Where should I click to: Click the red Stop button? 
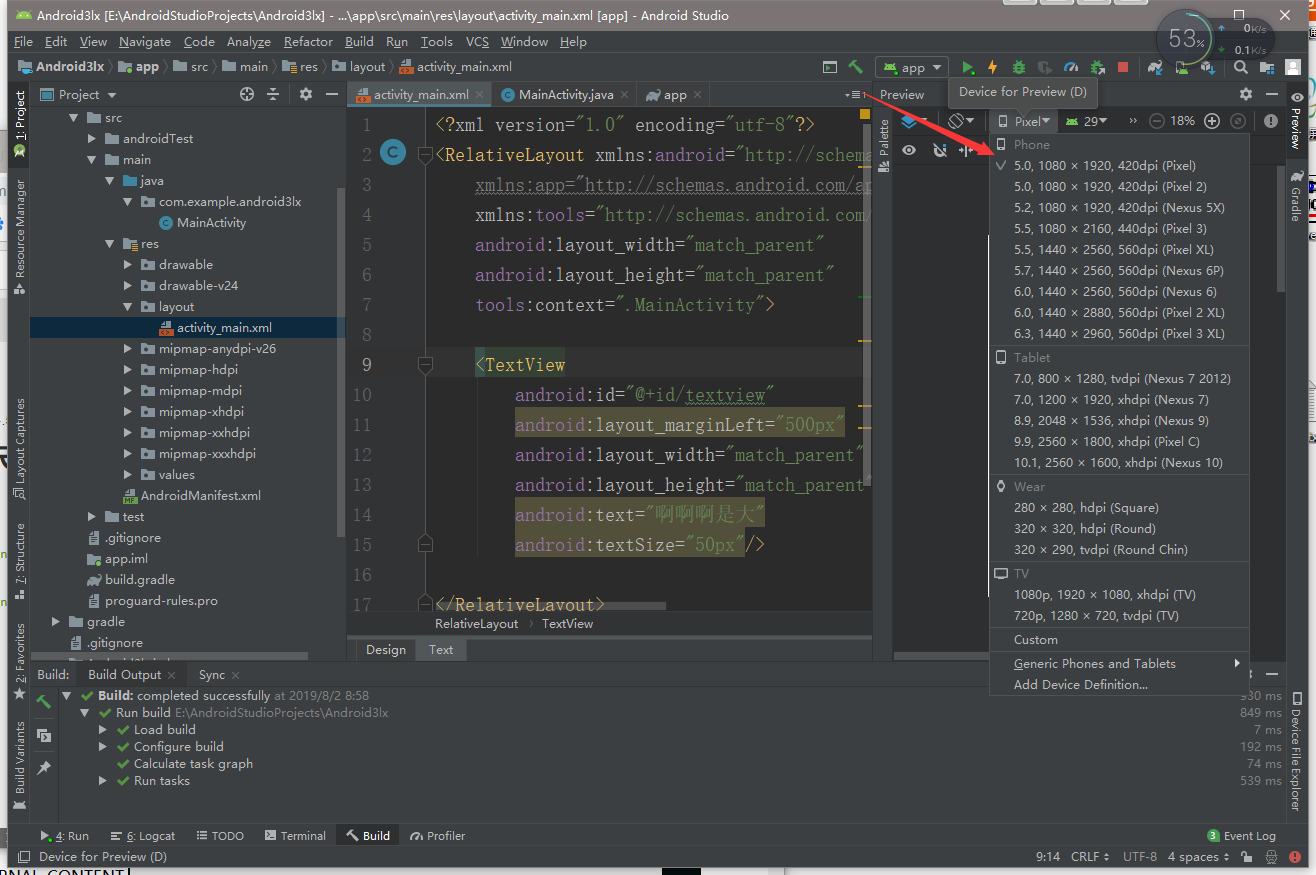click(x=1123, y=67)
